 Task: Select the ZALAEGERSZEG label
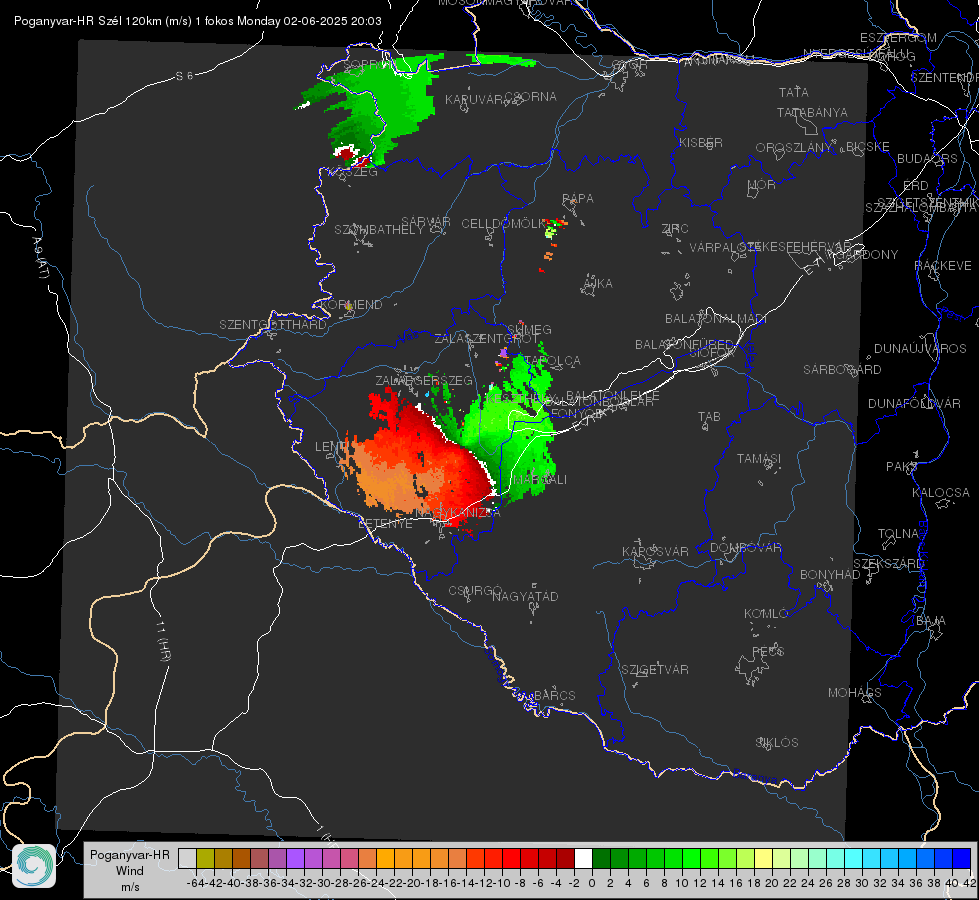click(x=424, y=380)
